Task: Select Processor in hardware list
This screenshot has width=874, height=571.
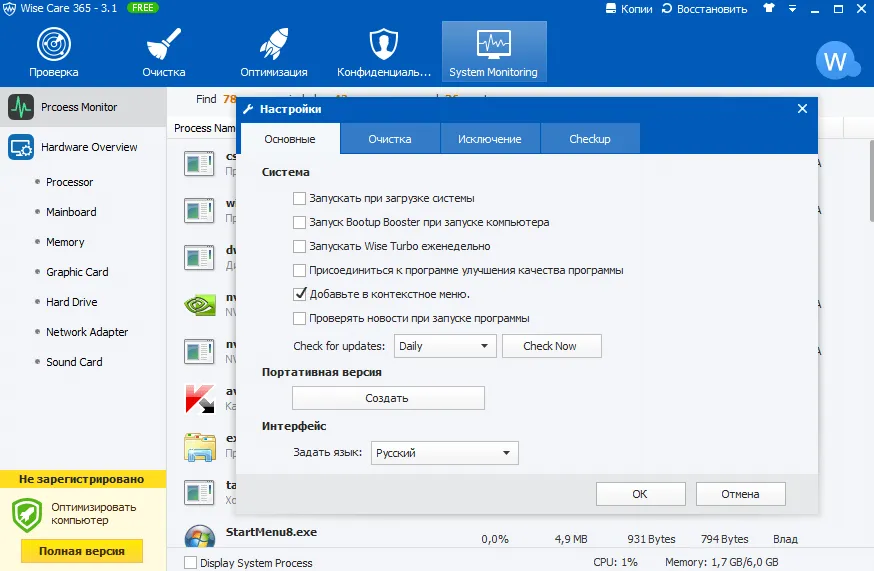Action: pos(70,182)
